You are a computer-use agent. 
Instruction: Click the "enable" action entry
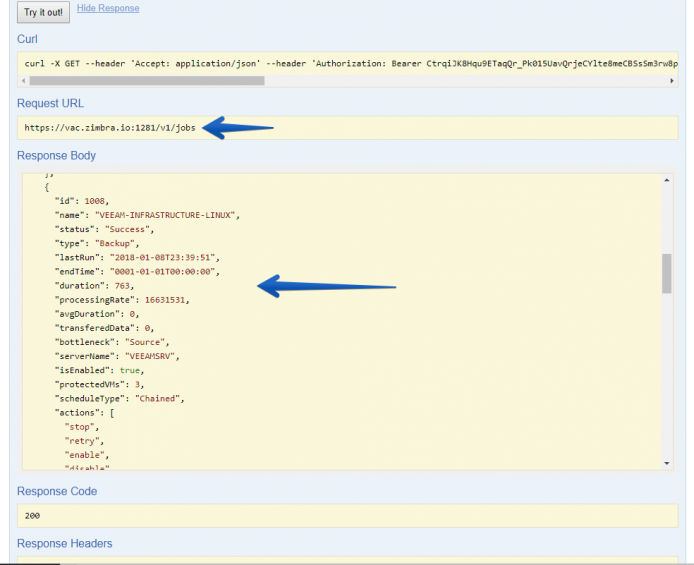pos(85,455)
